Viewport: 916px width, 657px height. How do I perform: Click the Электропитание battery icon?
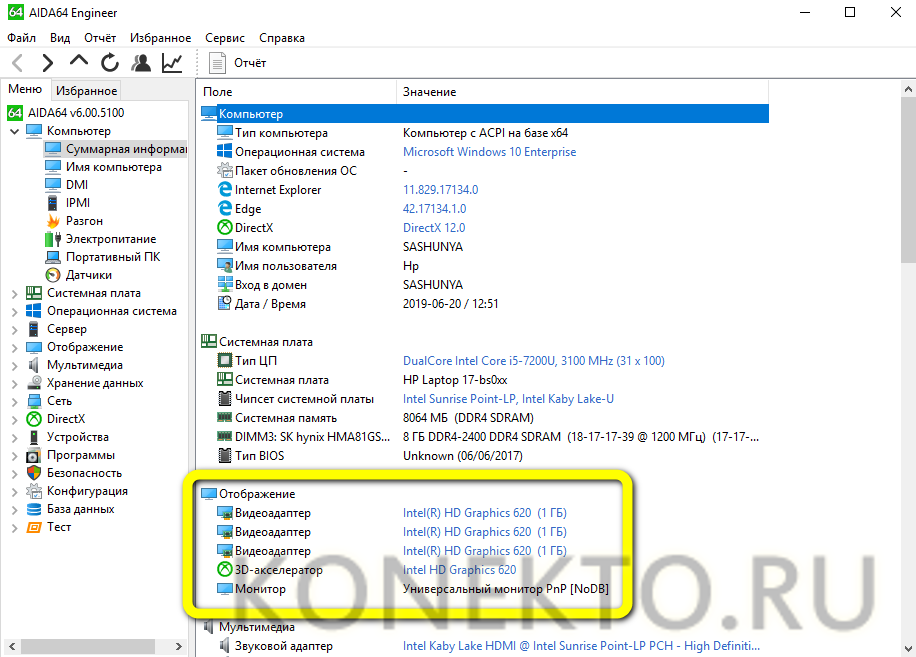53,239
